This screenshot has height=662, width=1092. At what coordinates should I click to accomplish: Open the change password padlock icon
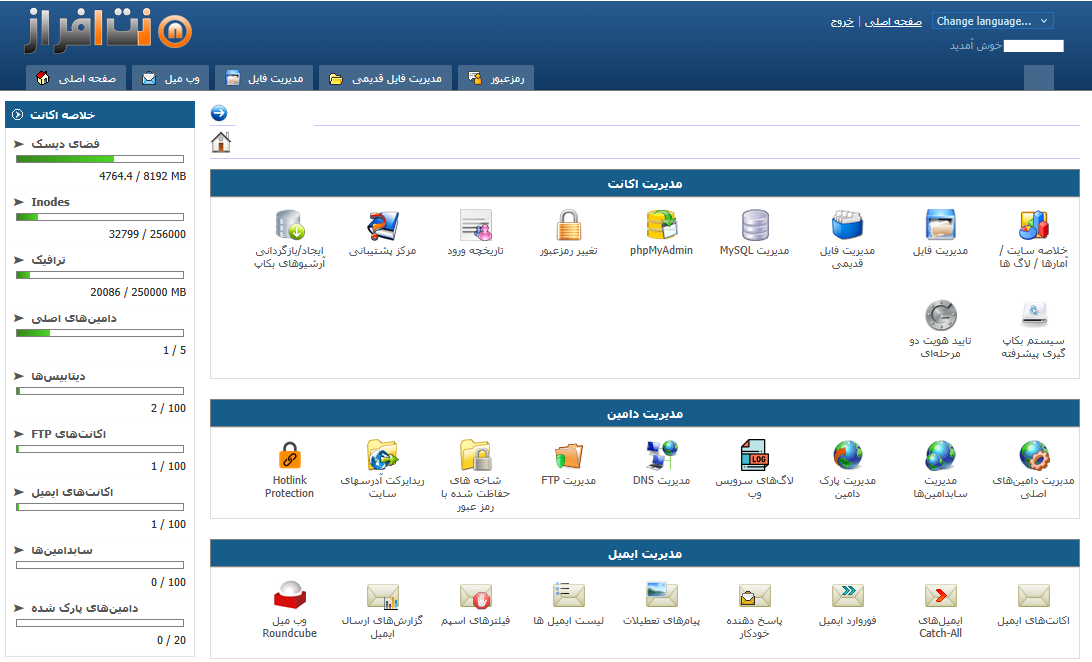(x=568, y=226)
